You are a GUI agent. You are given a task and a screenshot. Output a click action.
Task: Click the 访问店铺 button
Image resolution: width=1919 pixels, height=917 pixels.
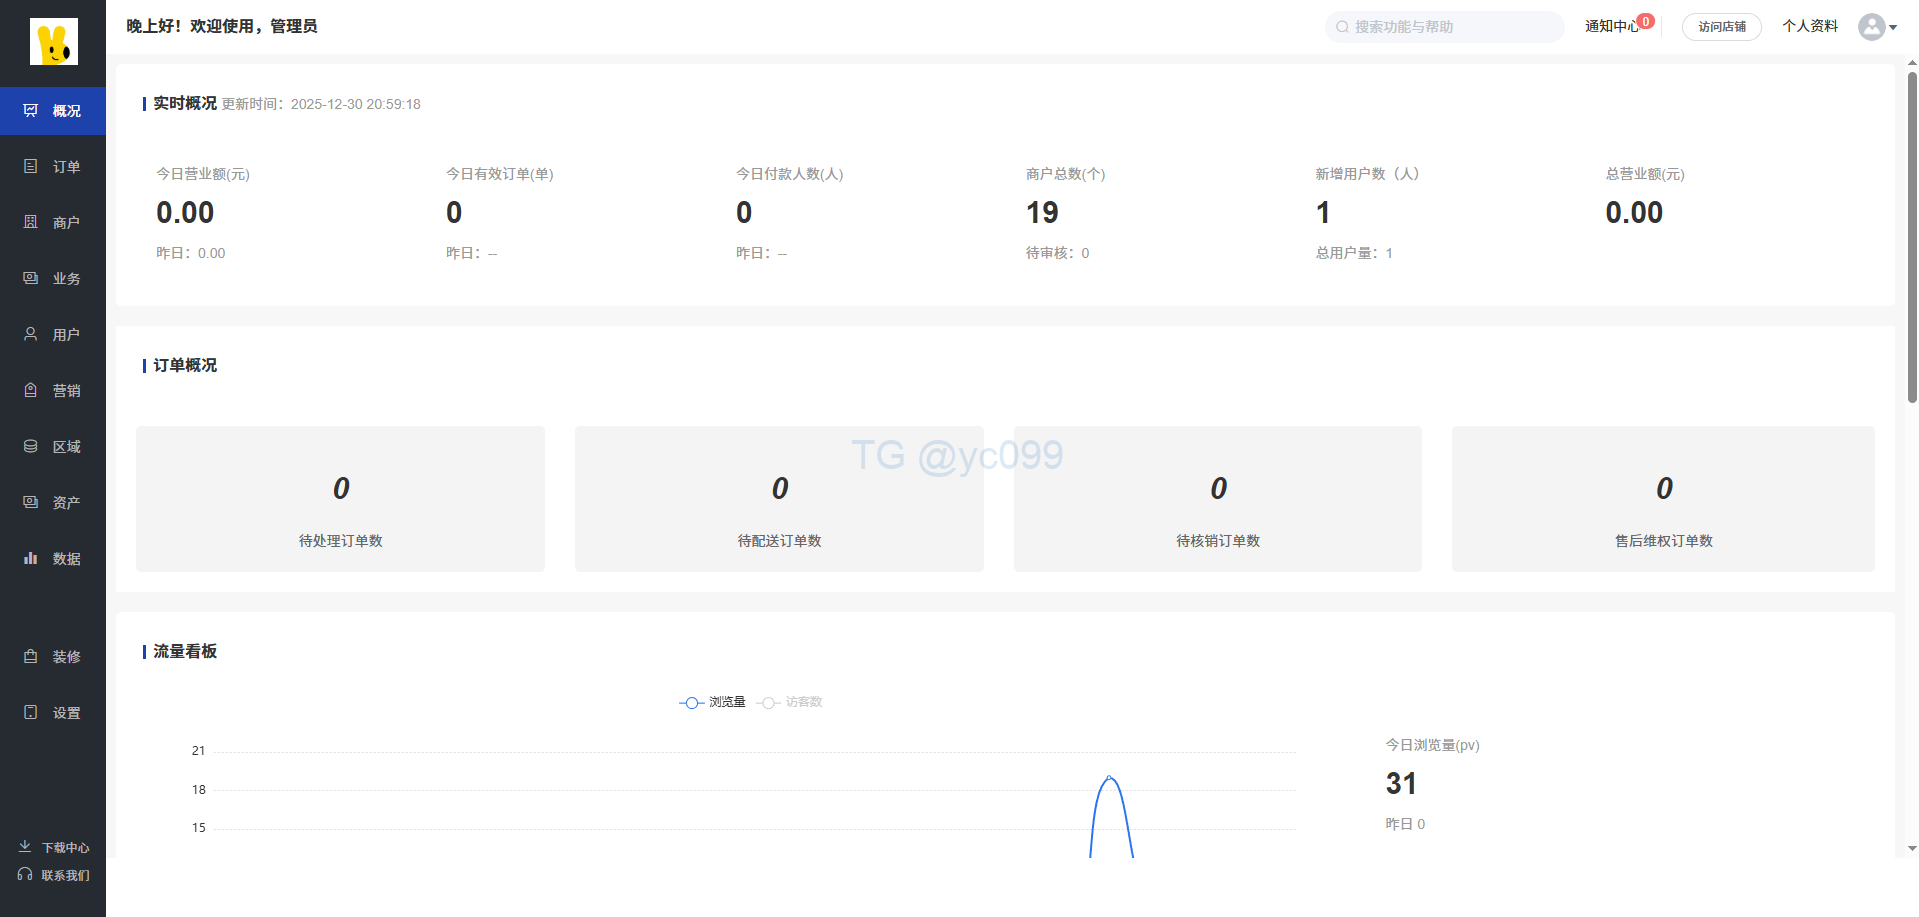click(x=1721, y=27)
